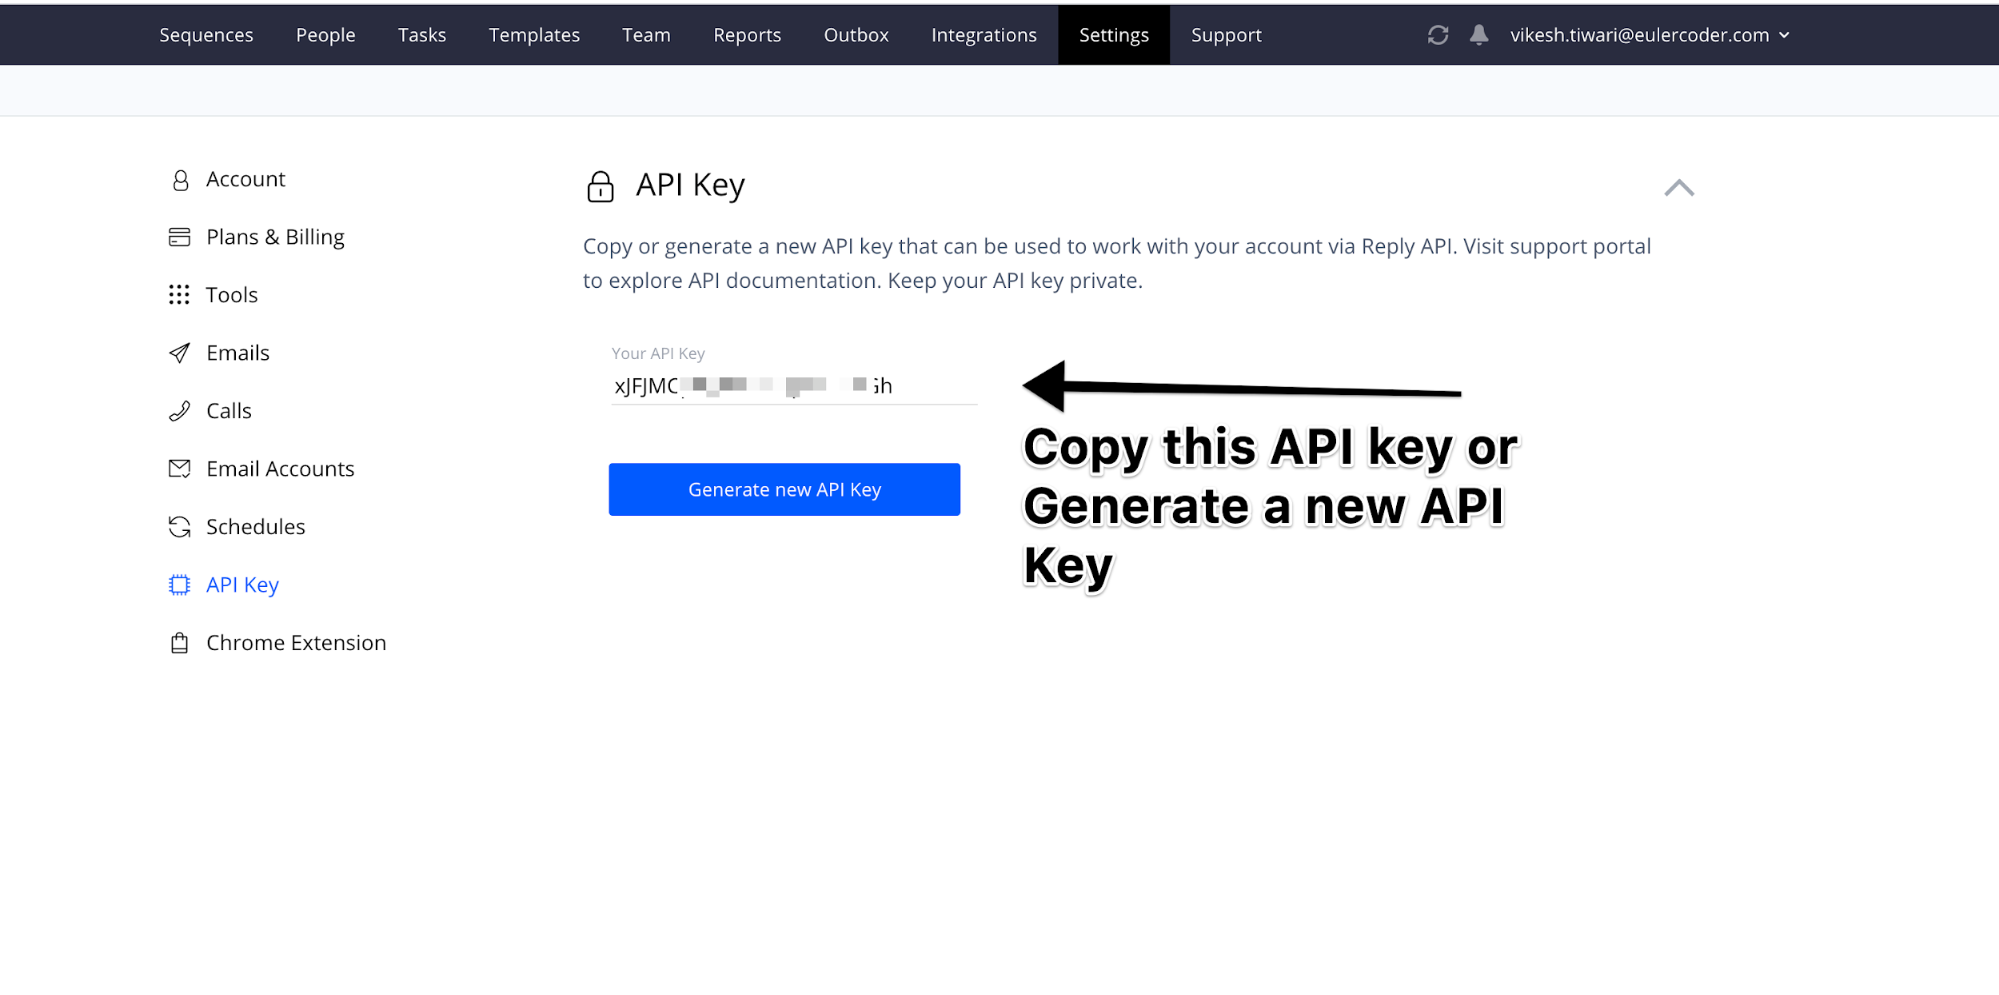Open the vikesh.tiwari account dropdown

pos(1650,35)
